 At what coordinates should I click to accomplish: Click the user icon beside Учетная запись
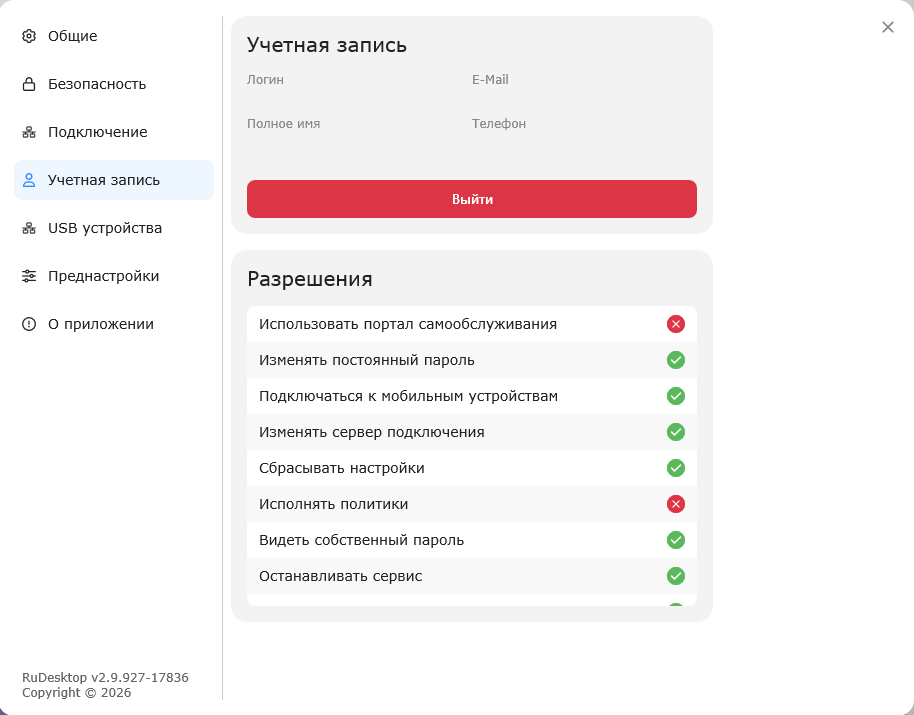click(x=29, y=180)
